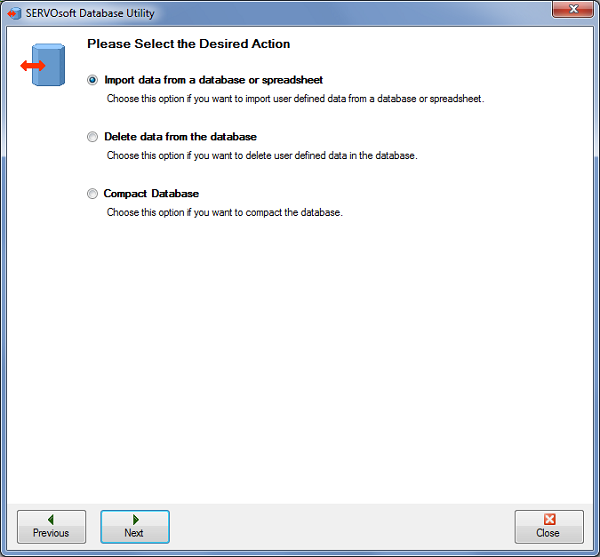Click the 'Please Select the Desired Action' heading
Viewport: 600px width, 557px height.
(x=189, y=44)
